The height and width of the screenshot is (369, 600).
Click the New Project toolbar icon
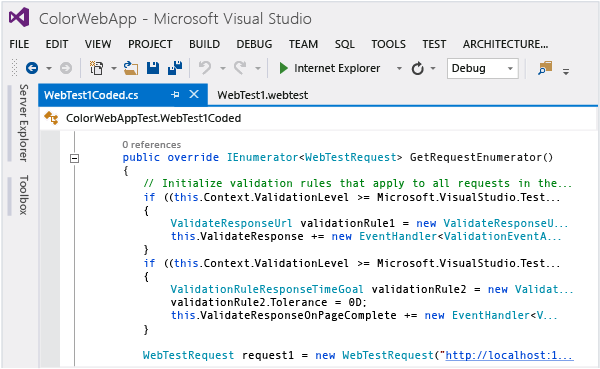tap(96, 68)
